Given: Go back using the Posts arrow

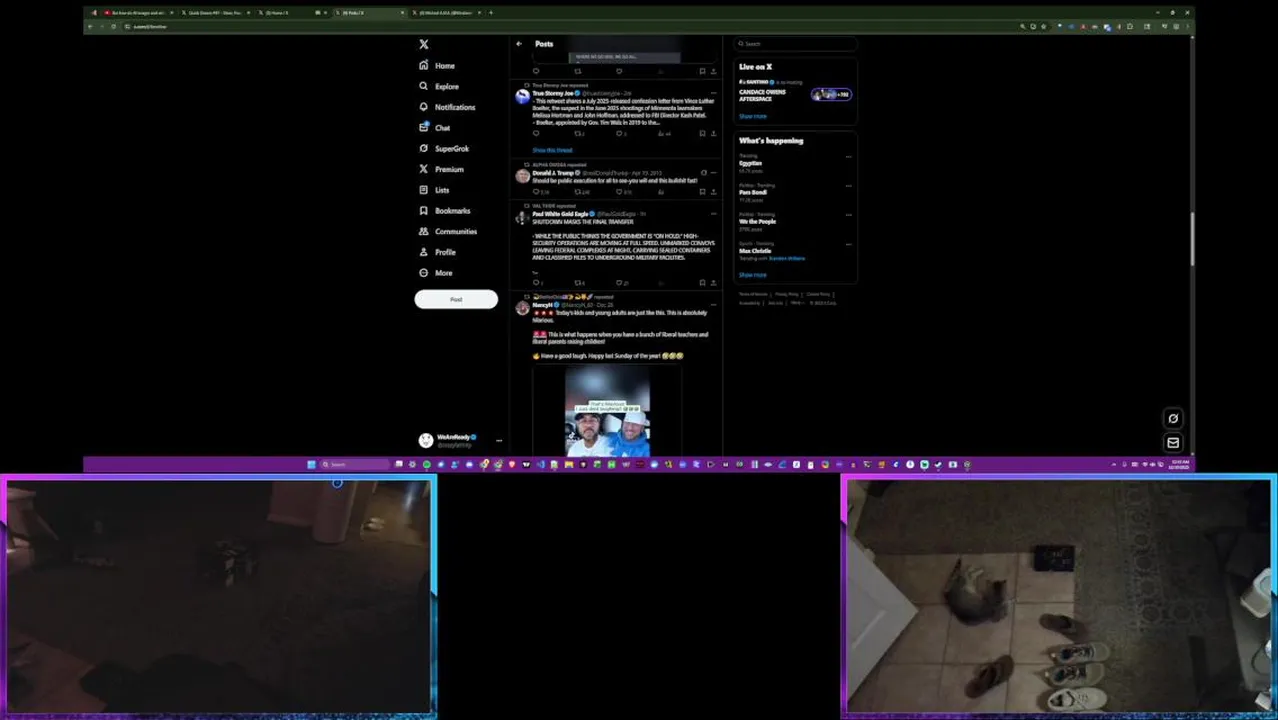Looking at the screenshot, I should [x=518, y=44].
